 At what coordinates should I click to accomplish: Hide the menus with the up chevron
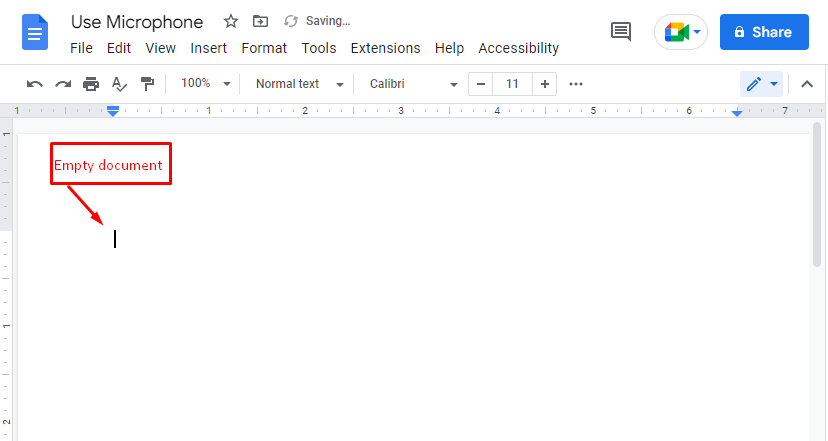click(807, 84)
